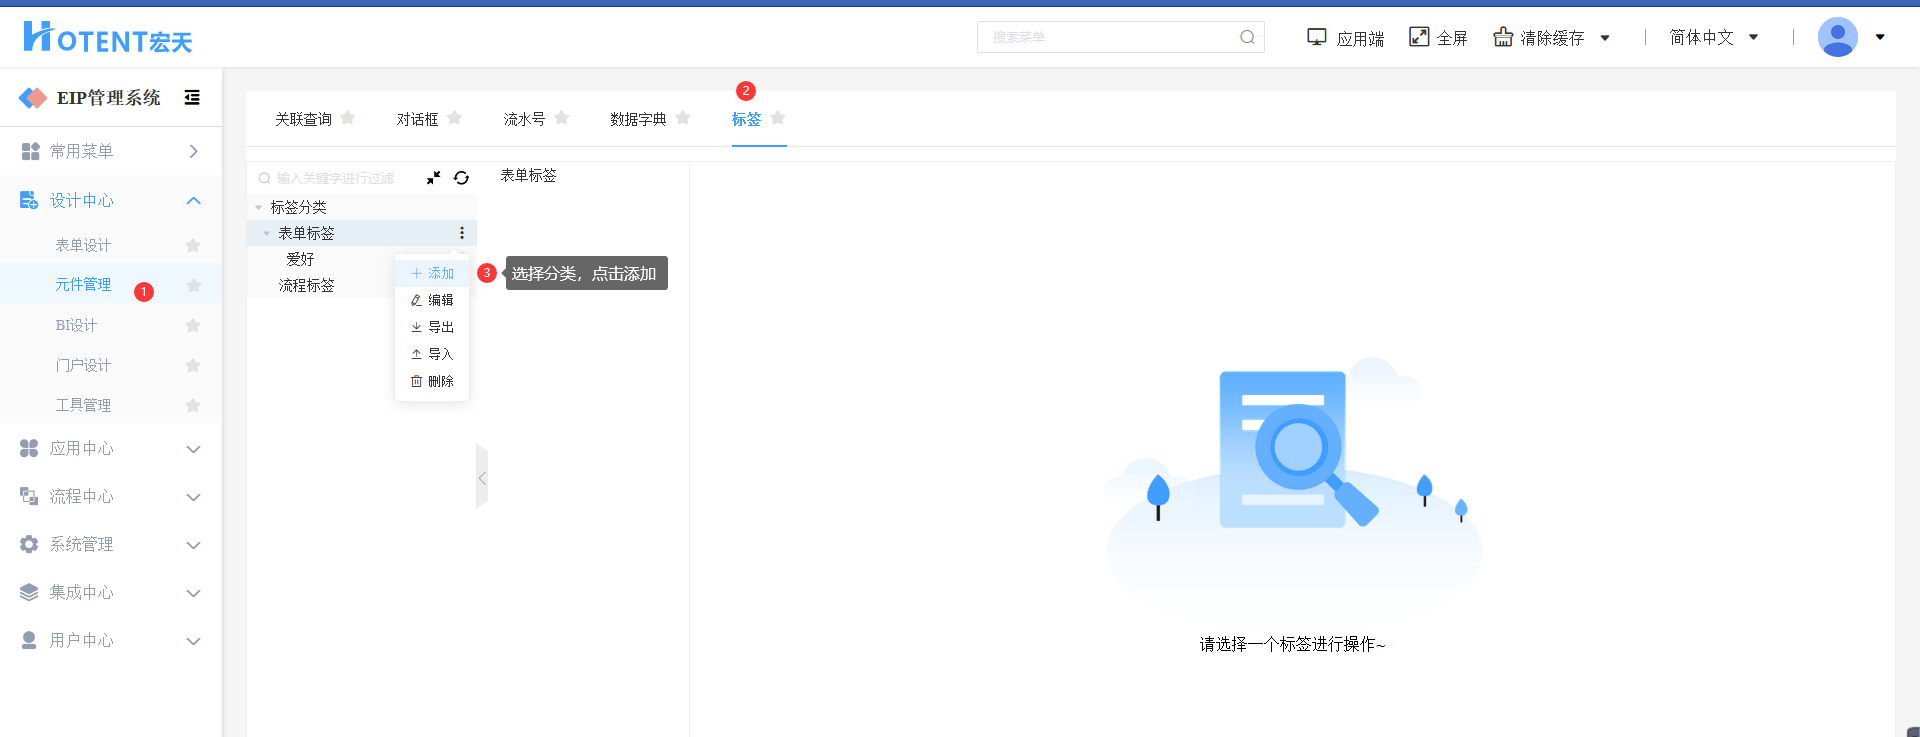
Task: Click the refresh icon in tree panel
Action: (x=461, y=178)
